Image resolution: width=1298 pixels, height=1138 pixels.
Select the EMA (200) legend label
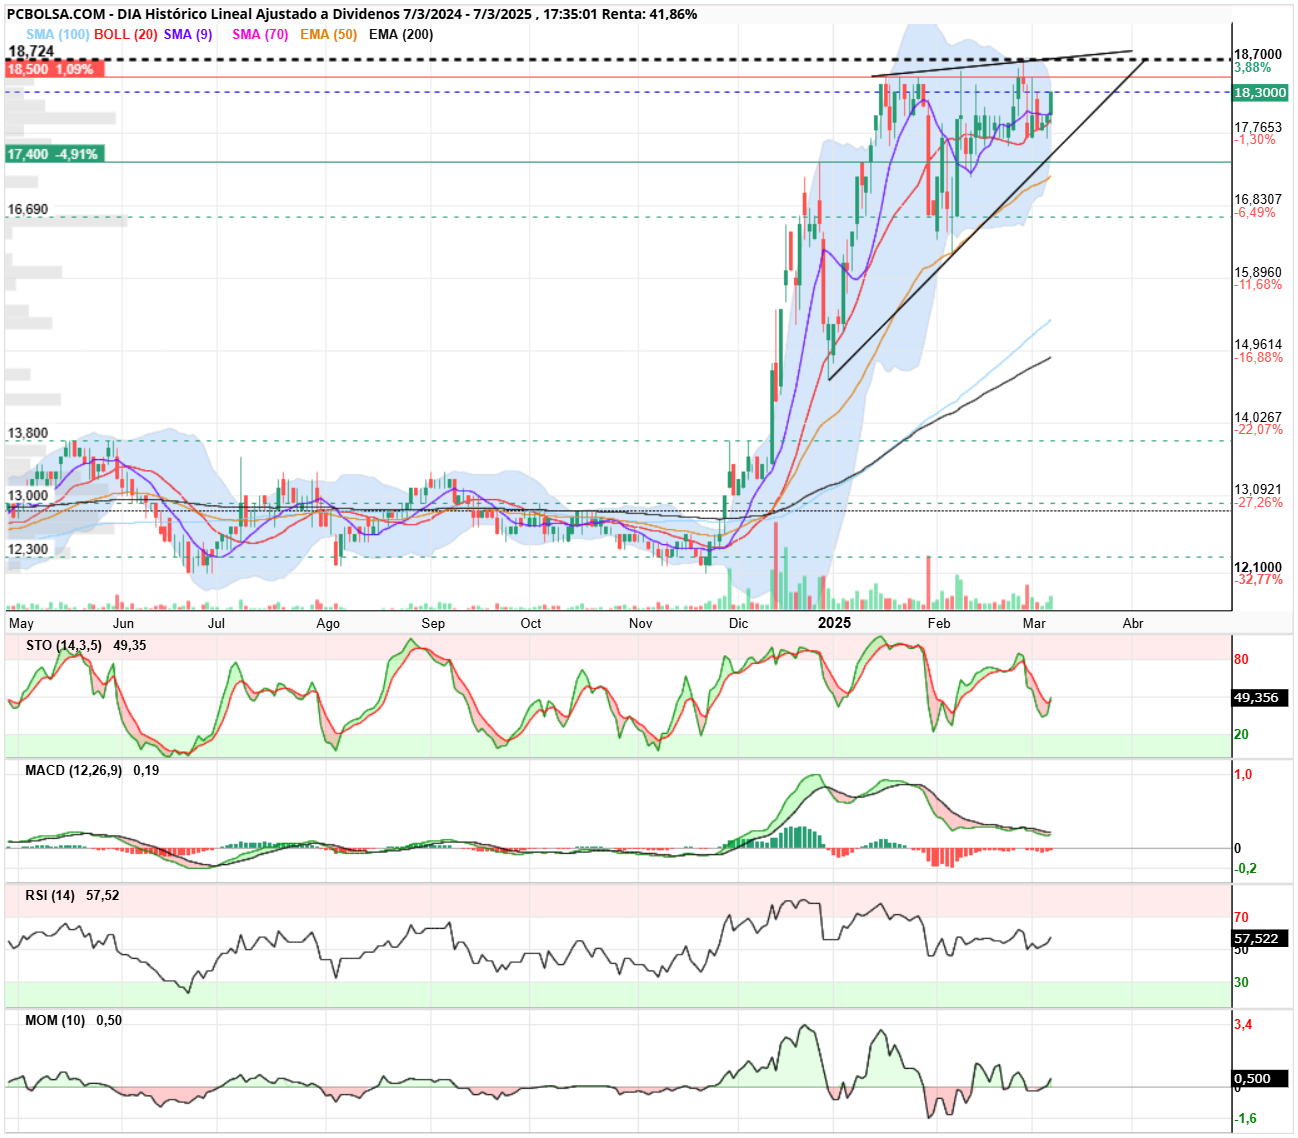click(401, 34)
